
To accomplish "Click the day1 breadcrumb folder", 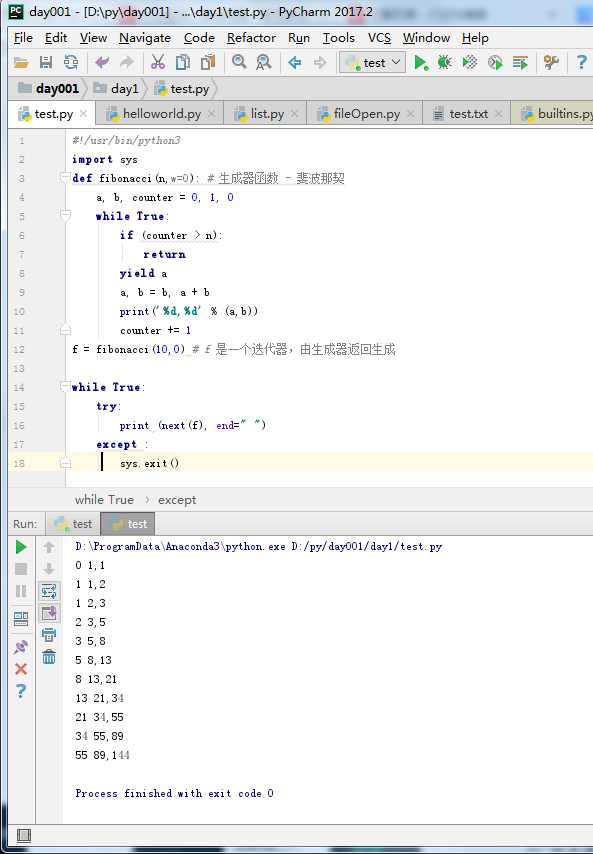I will point(116,88).
